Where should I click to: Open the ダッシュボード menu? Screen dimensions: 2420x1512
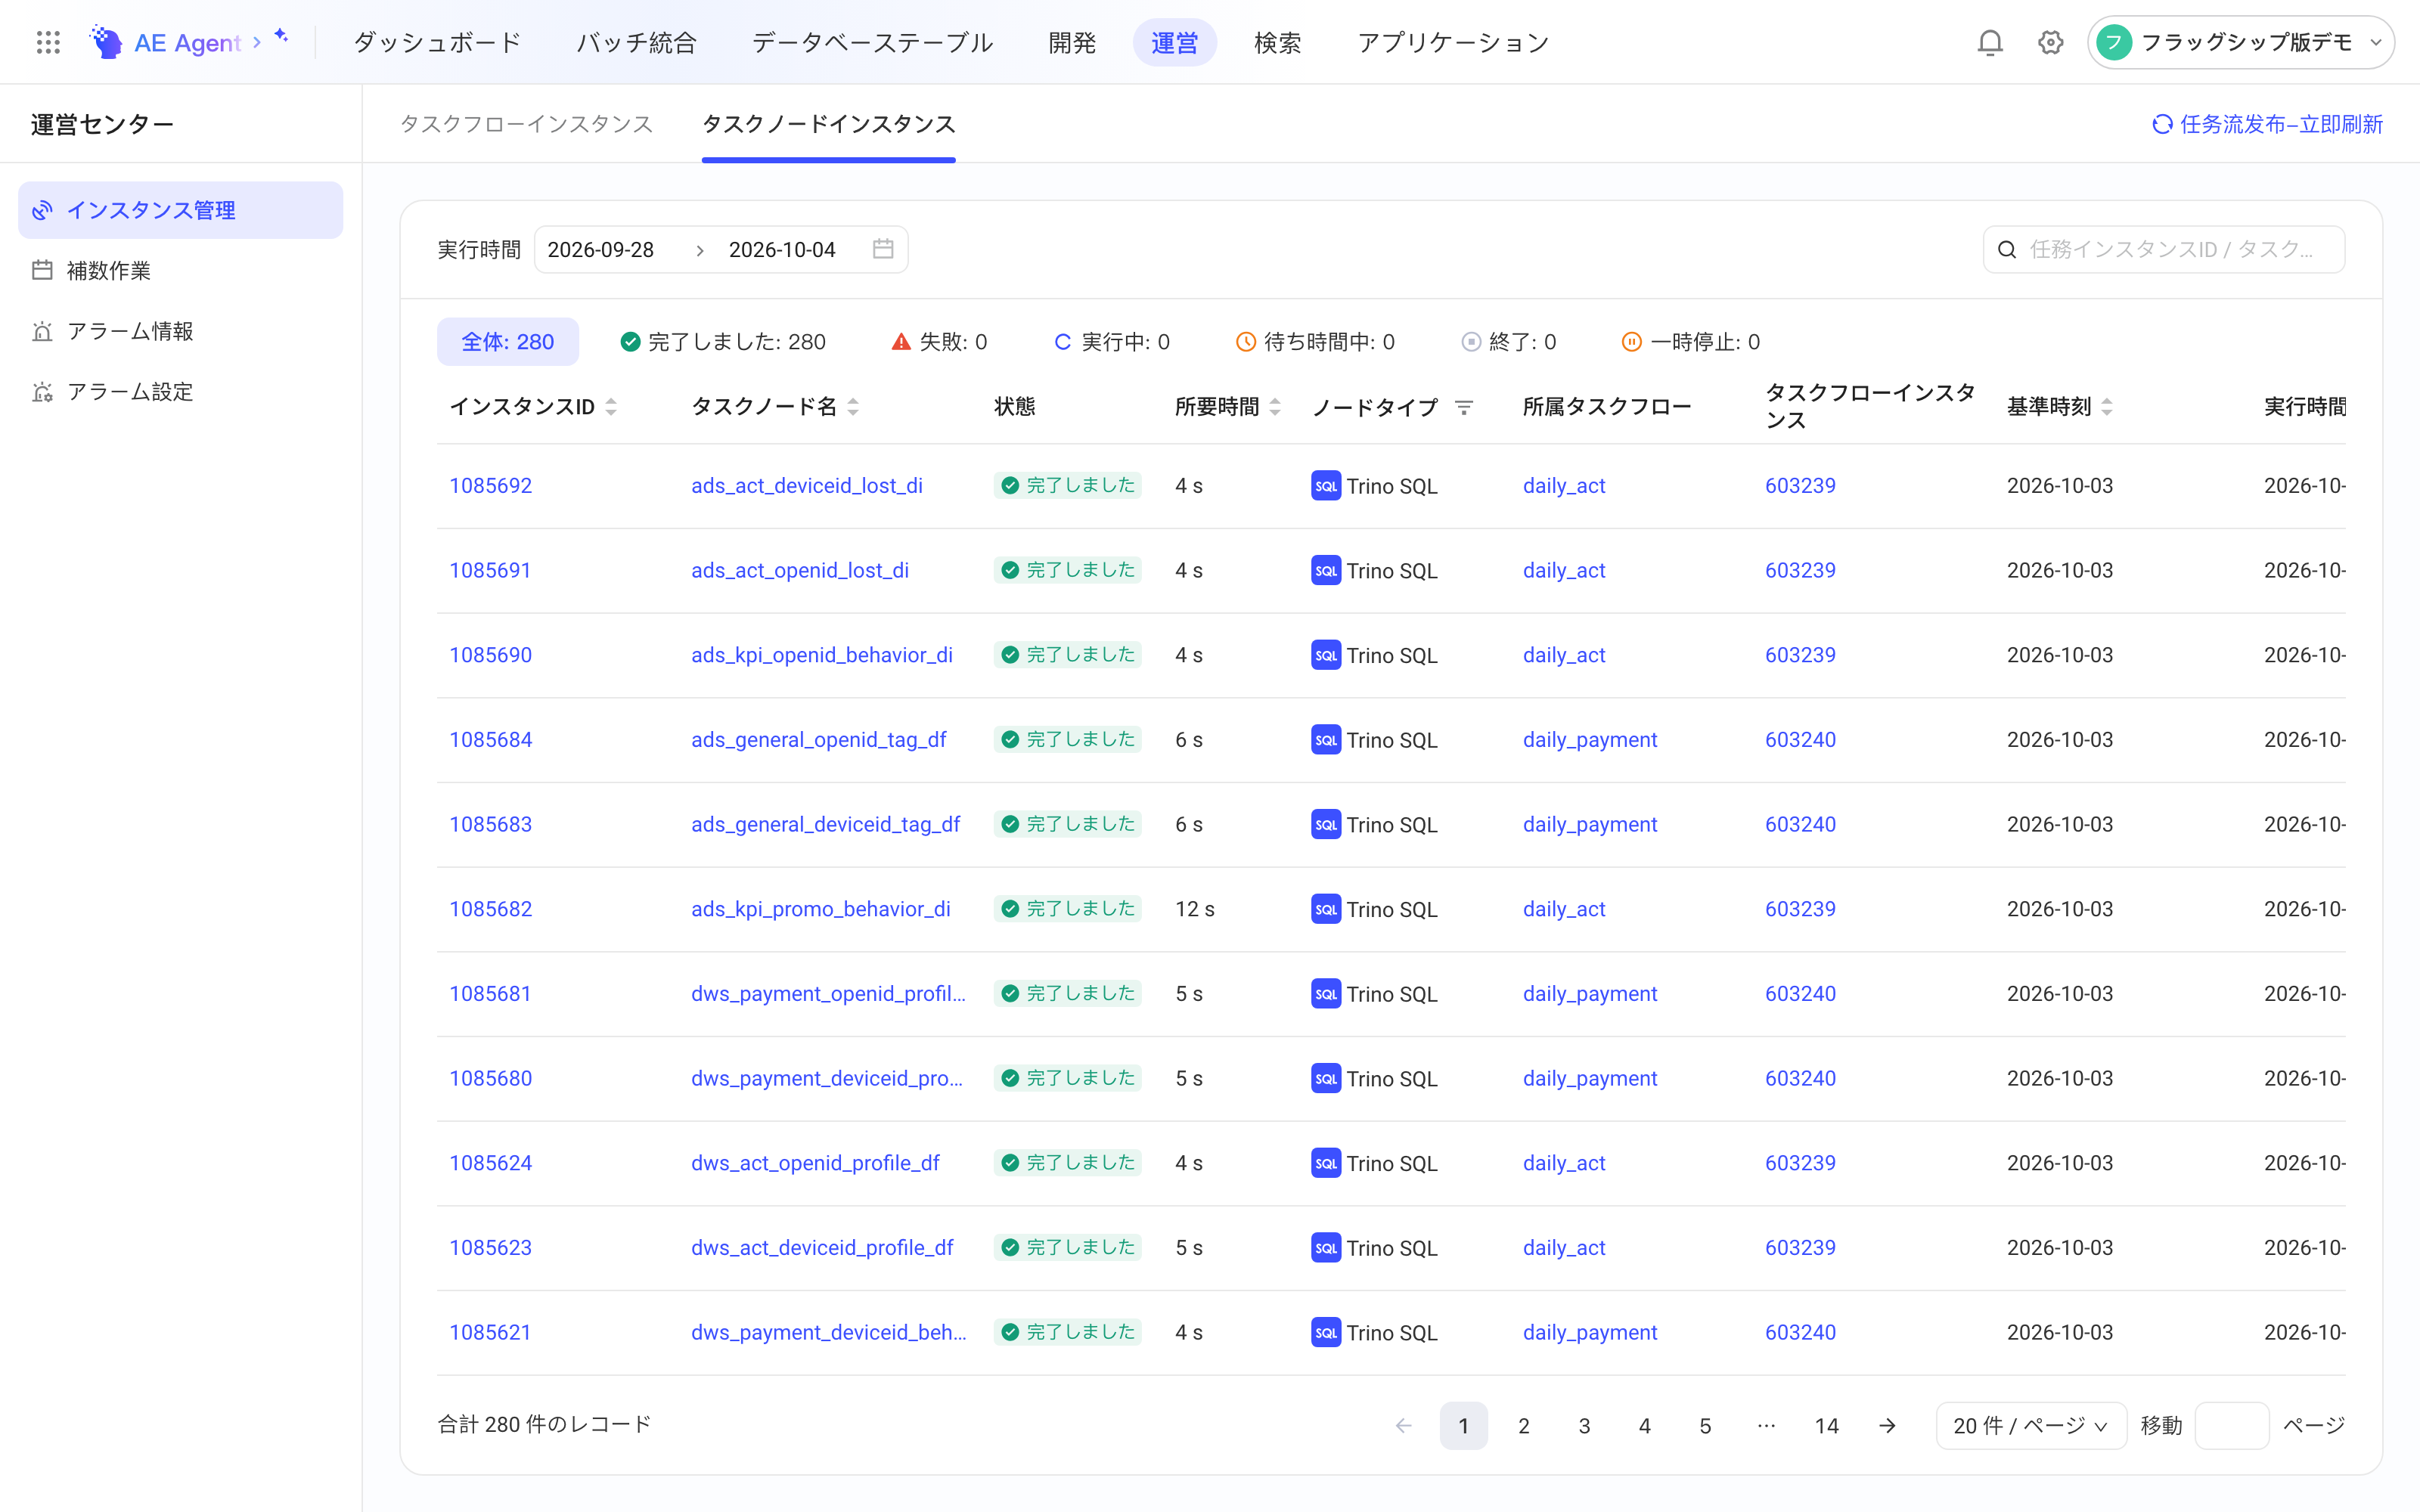click(437, 42)
